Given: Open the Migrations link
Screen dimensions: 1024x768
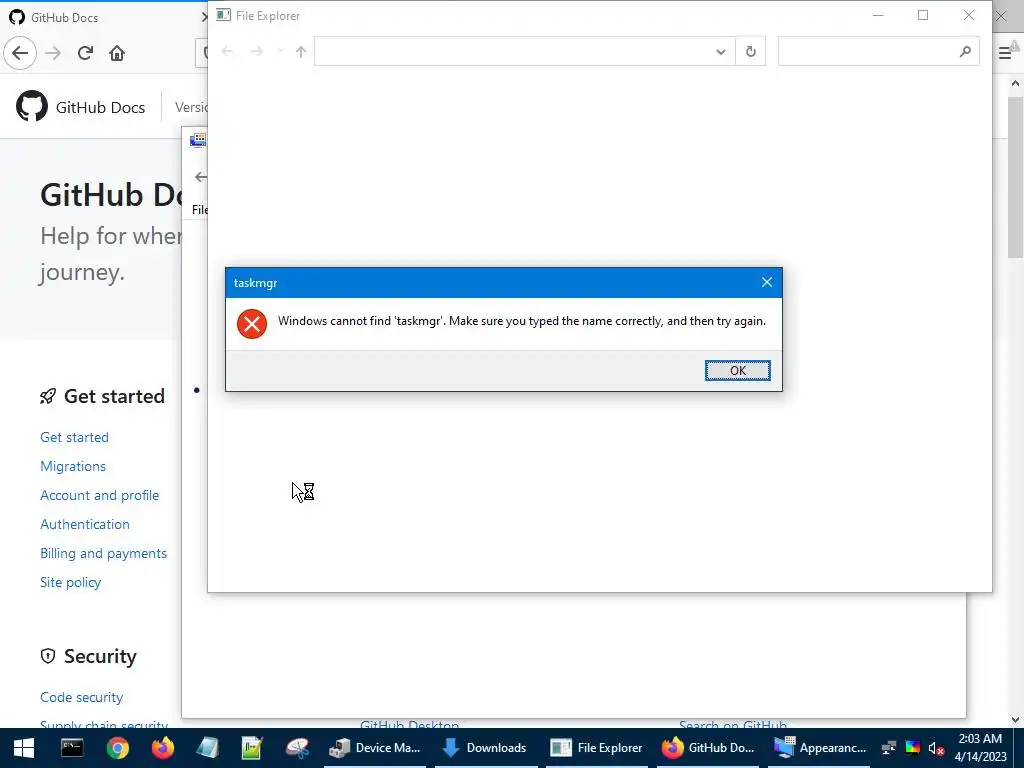Looking at the screenshot, I should tap(73, 466).
